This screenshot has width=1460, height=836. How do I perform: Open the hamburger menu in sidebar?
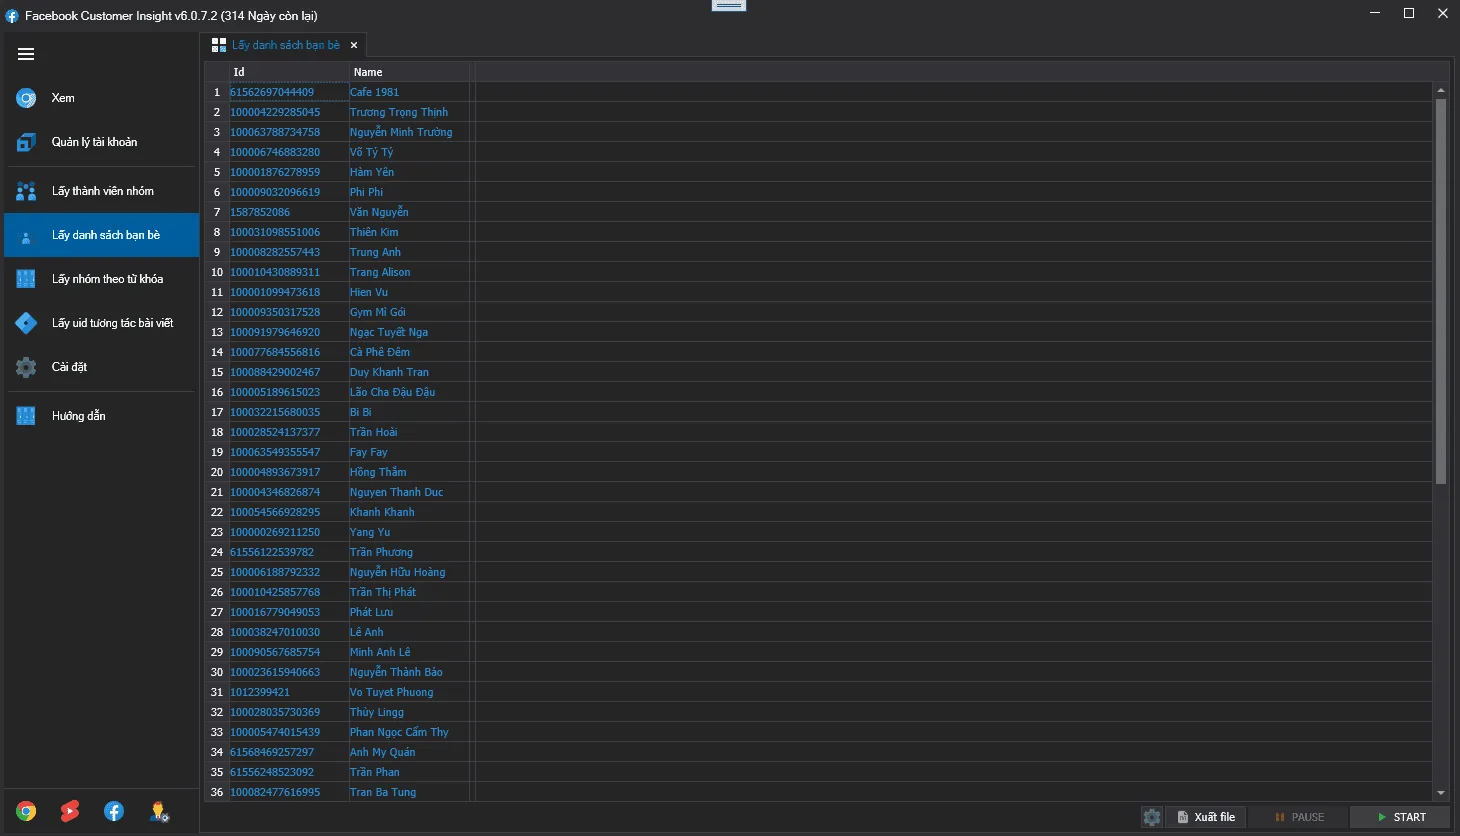click(26, 54)
